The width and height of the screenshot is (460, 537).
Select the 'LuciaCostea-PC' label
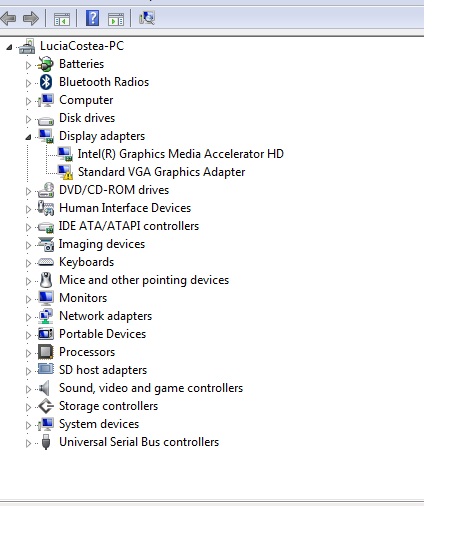click(82, 46)
